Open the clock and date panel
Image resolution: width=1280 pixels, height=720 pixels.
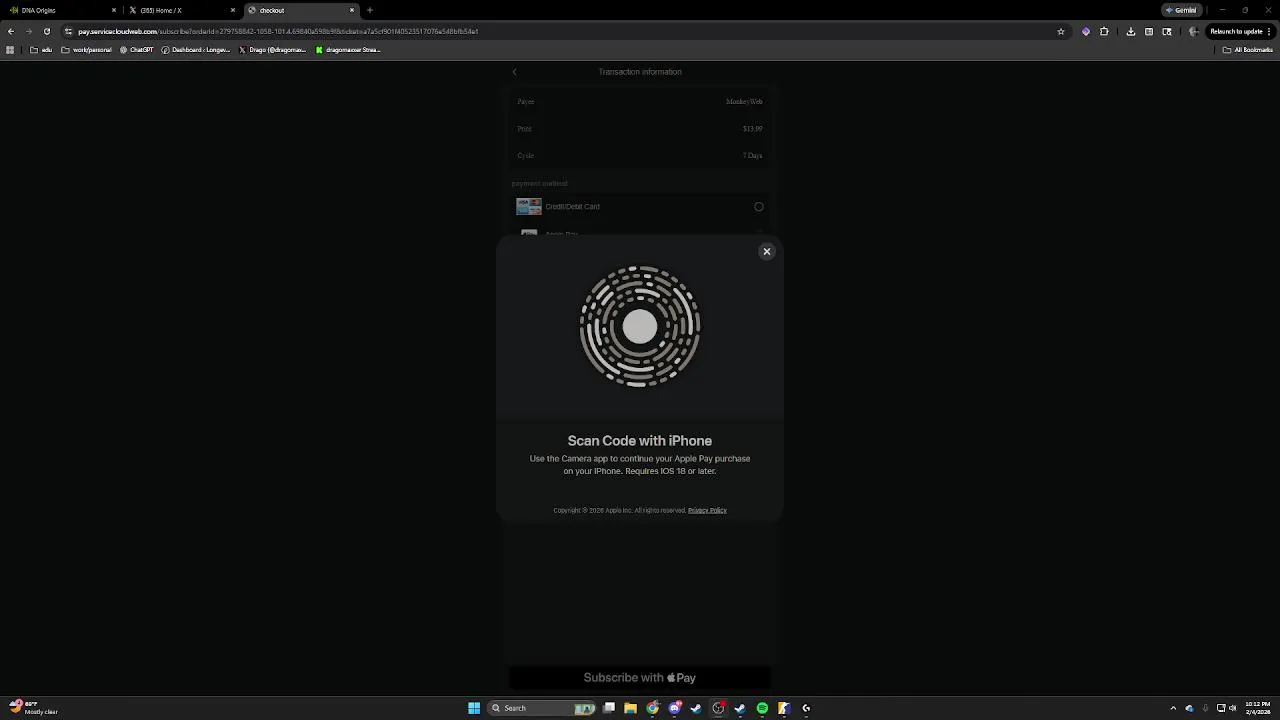tap(1257, 708)
